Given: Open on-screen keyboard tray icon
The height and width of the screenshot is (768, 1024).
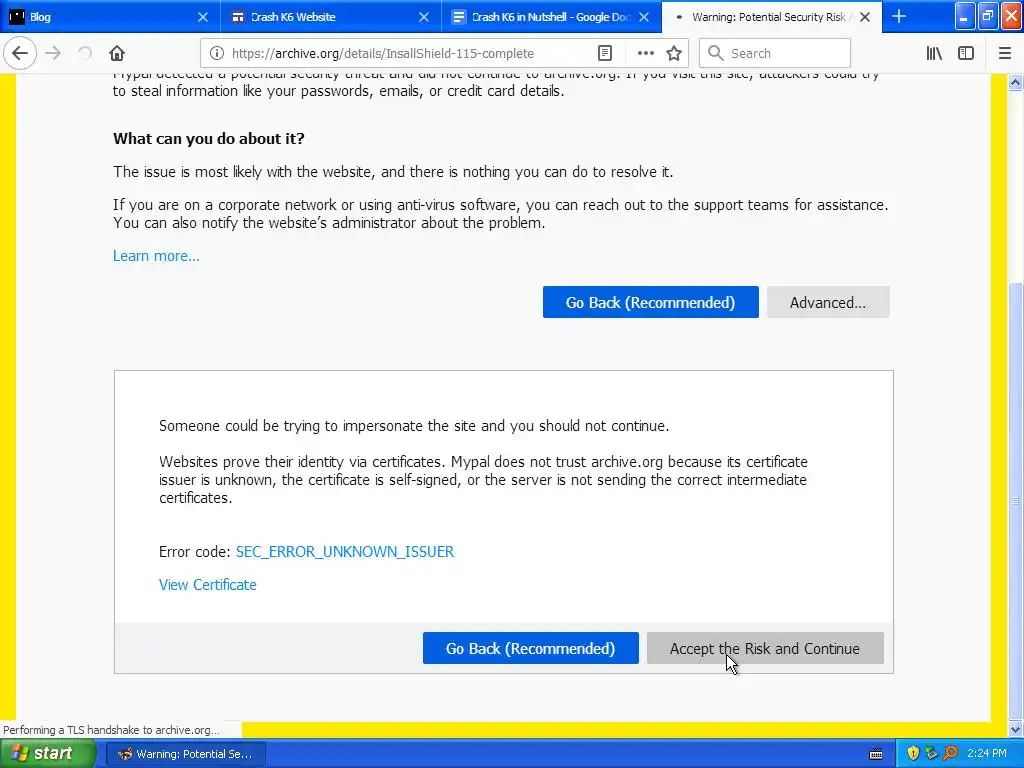Looking at the screenshot, I should [x=876, y=754].
